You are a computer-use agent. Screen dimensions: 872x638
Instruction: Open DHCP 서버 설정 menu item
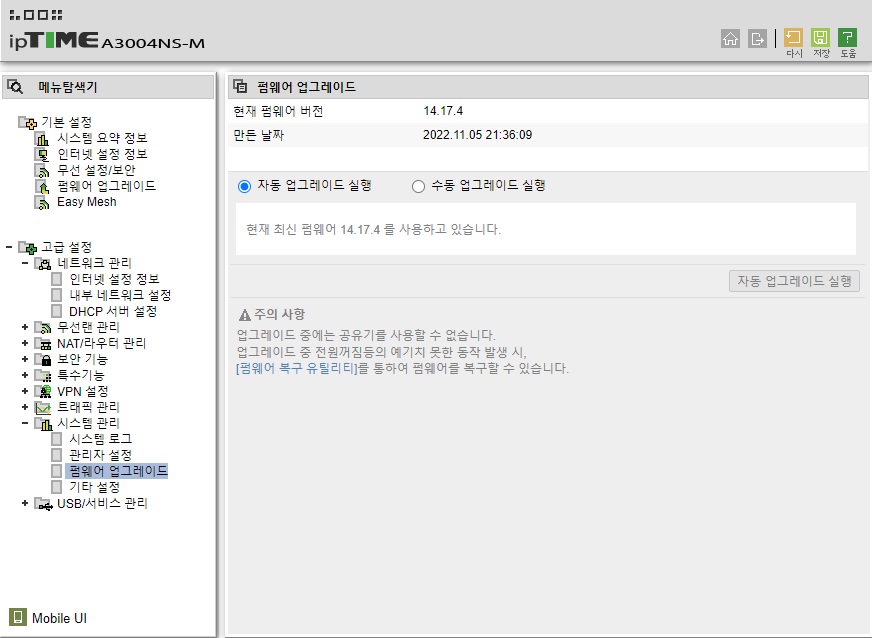click(113, 311)
